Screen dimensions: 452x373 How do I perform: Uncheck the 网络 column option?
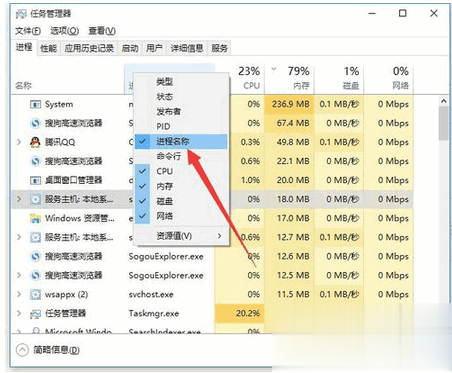pyautogui.click(x=181, y=216)
